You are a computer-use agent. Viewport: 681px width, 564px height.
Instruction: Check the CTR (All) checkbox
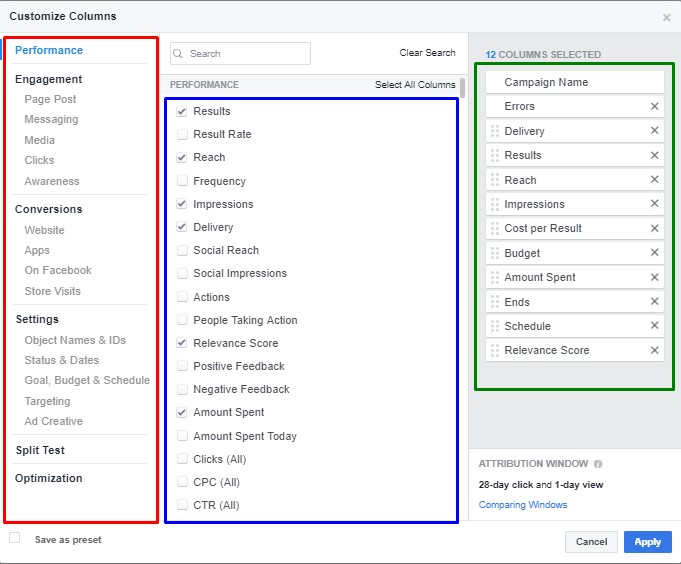pos(182,505)
